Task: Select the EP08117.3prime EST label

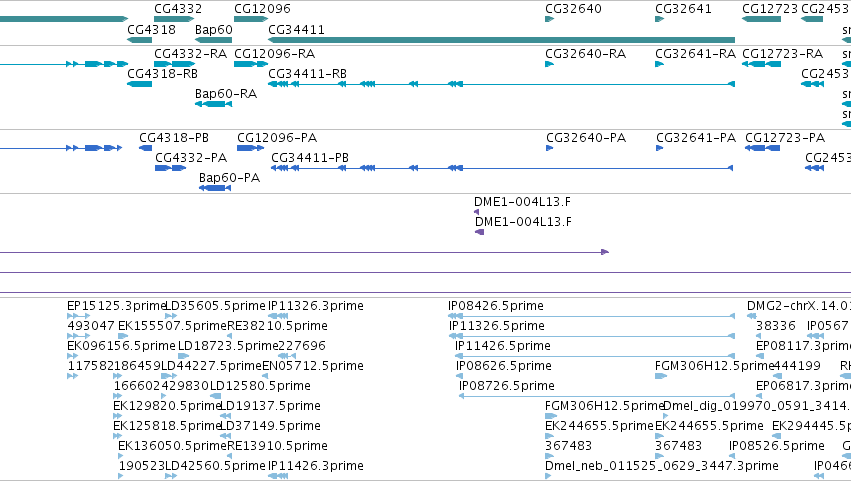Action: (x=803, y=346)
